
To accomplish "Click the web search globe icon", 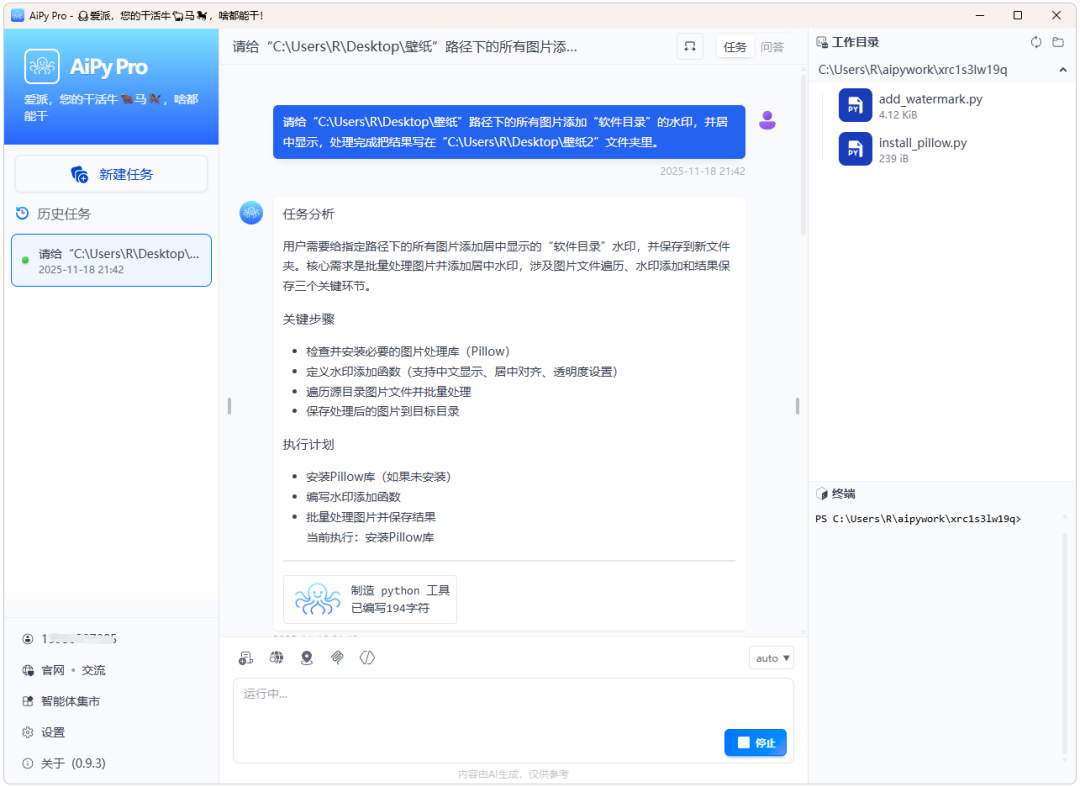I will coord(276,658).
